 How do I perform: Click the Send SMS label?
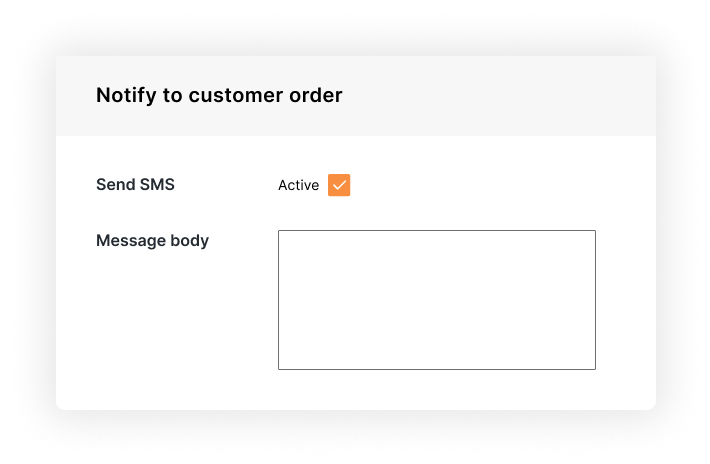tap(135, 185)
